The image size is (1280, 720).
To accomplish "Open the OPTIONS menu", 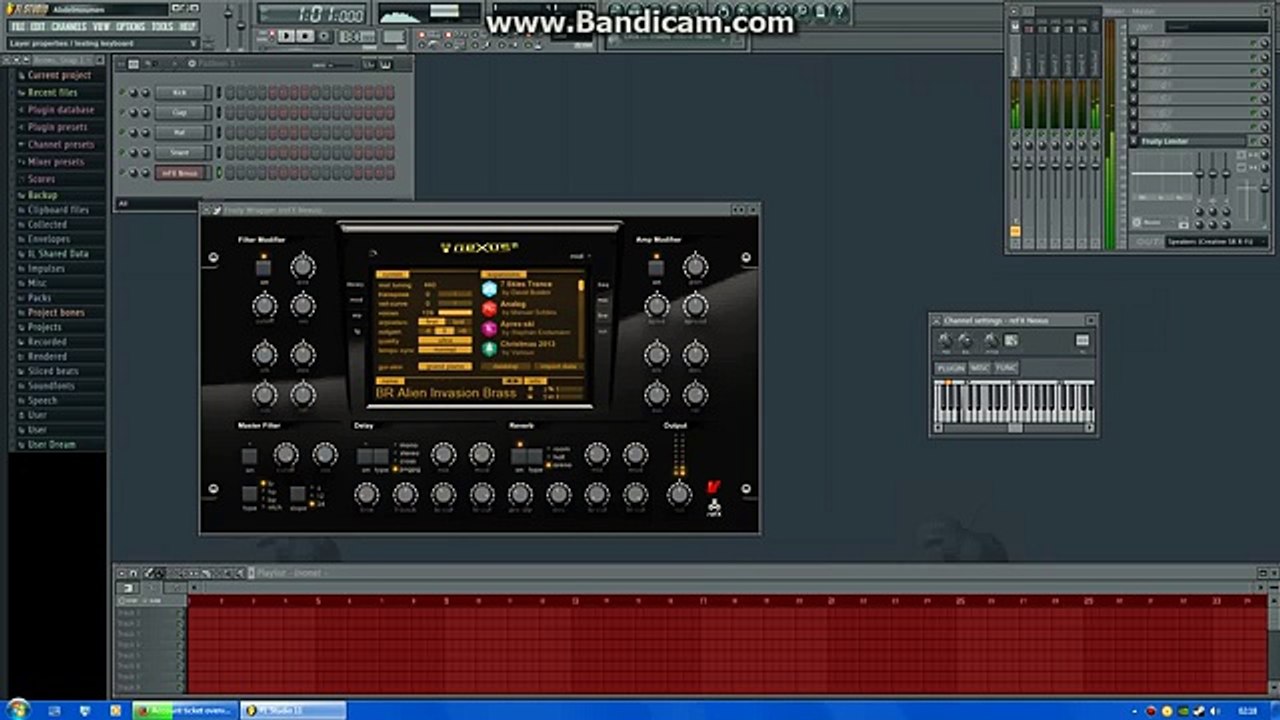I will [x=131, y=26].
